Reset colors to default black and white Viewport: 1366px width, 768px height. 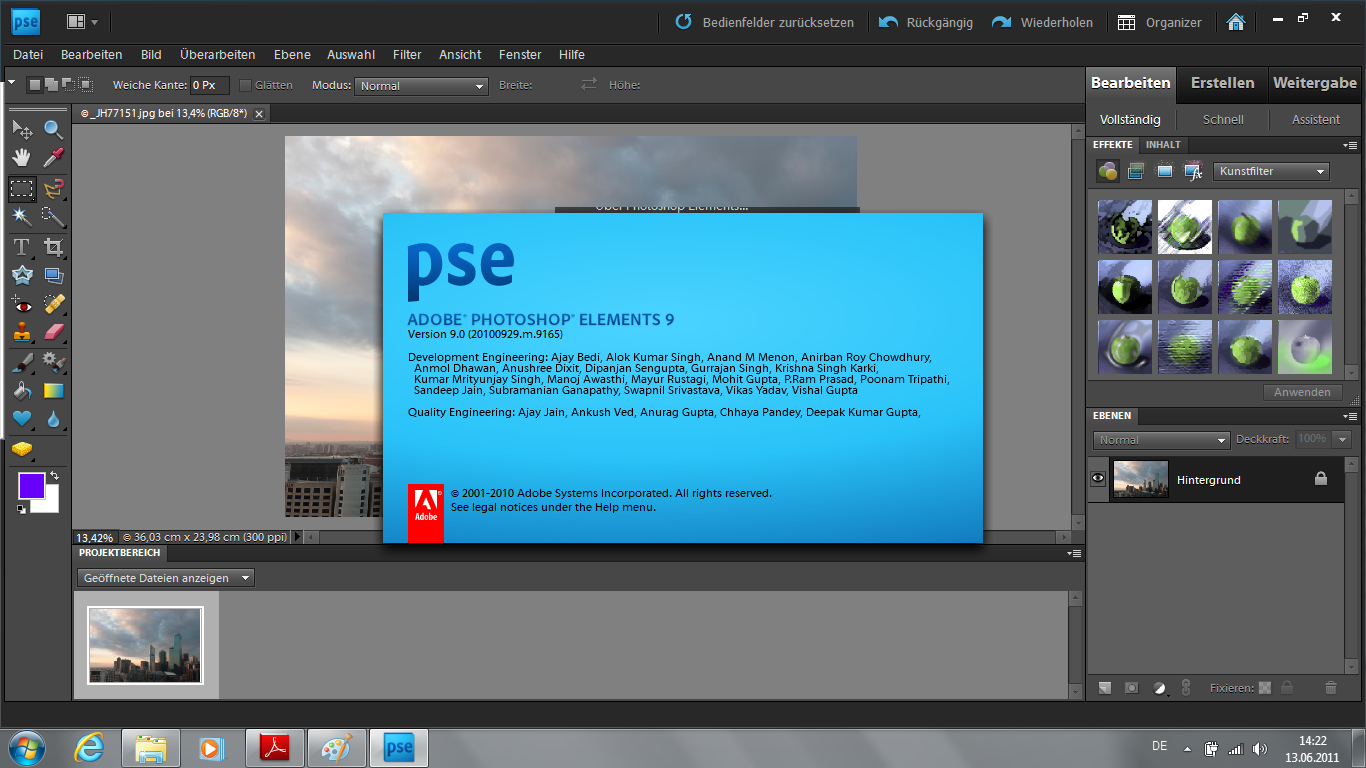click(22, 510)
